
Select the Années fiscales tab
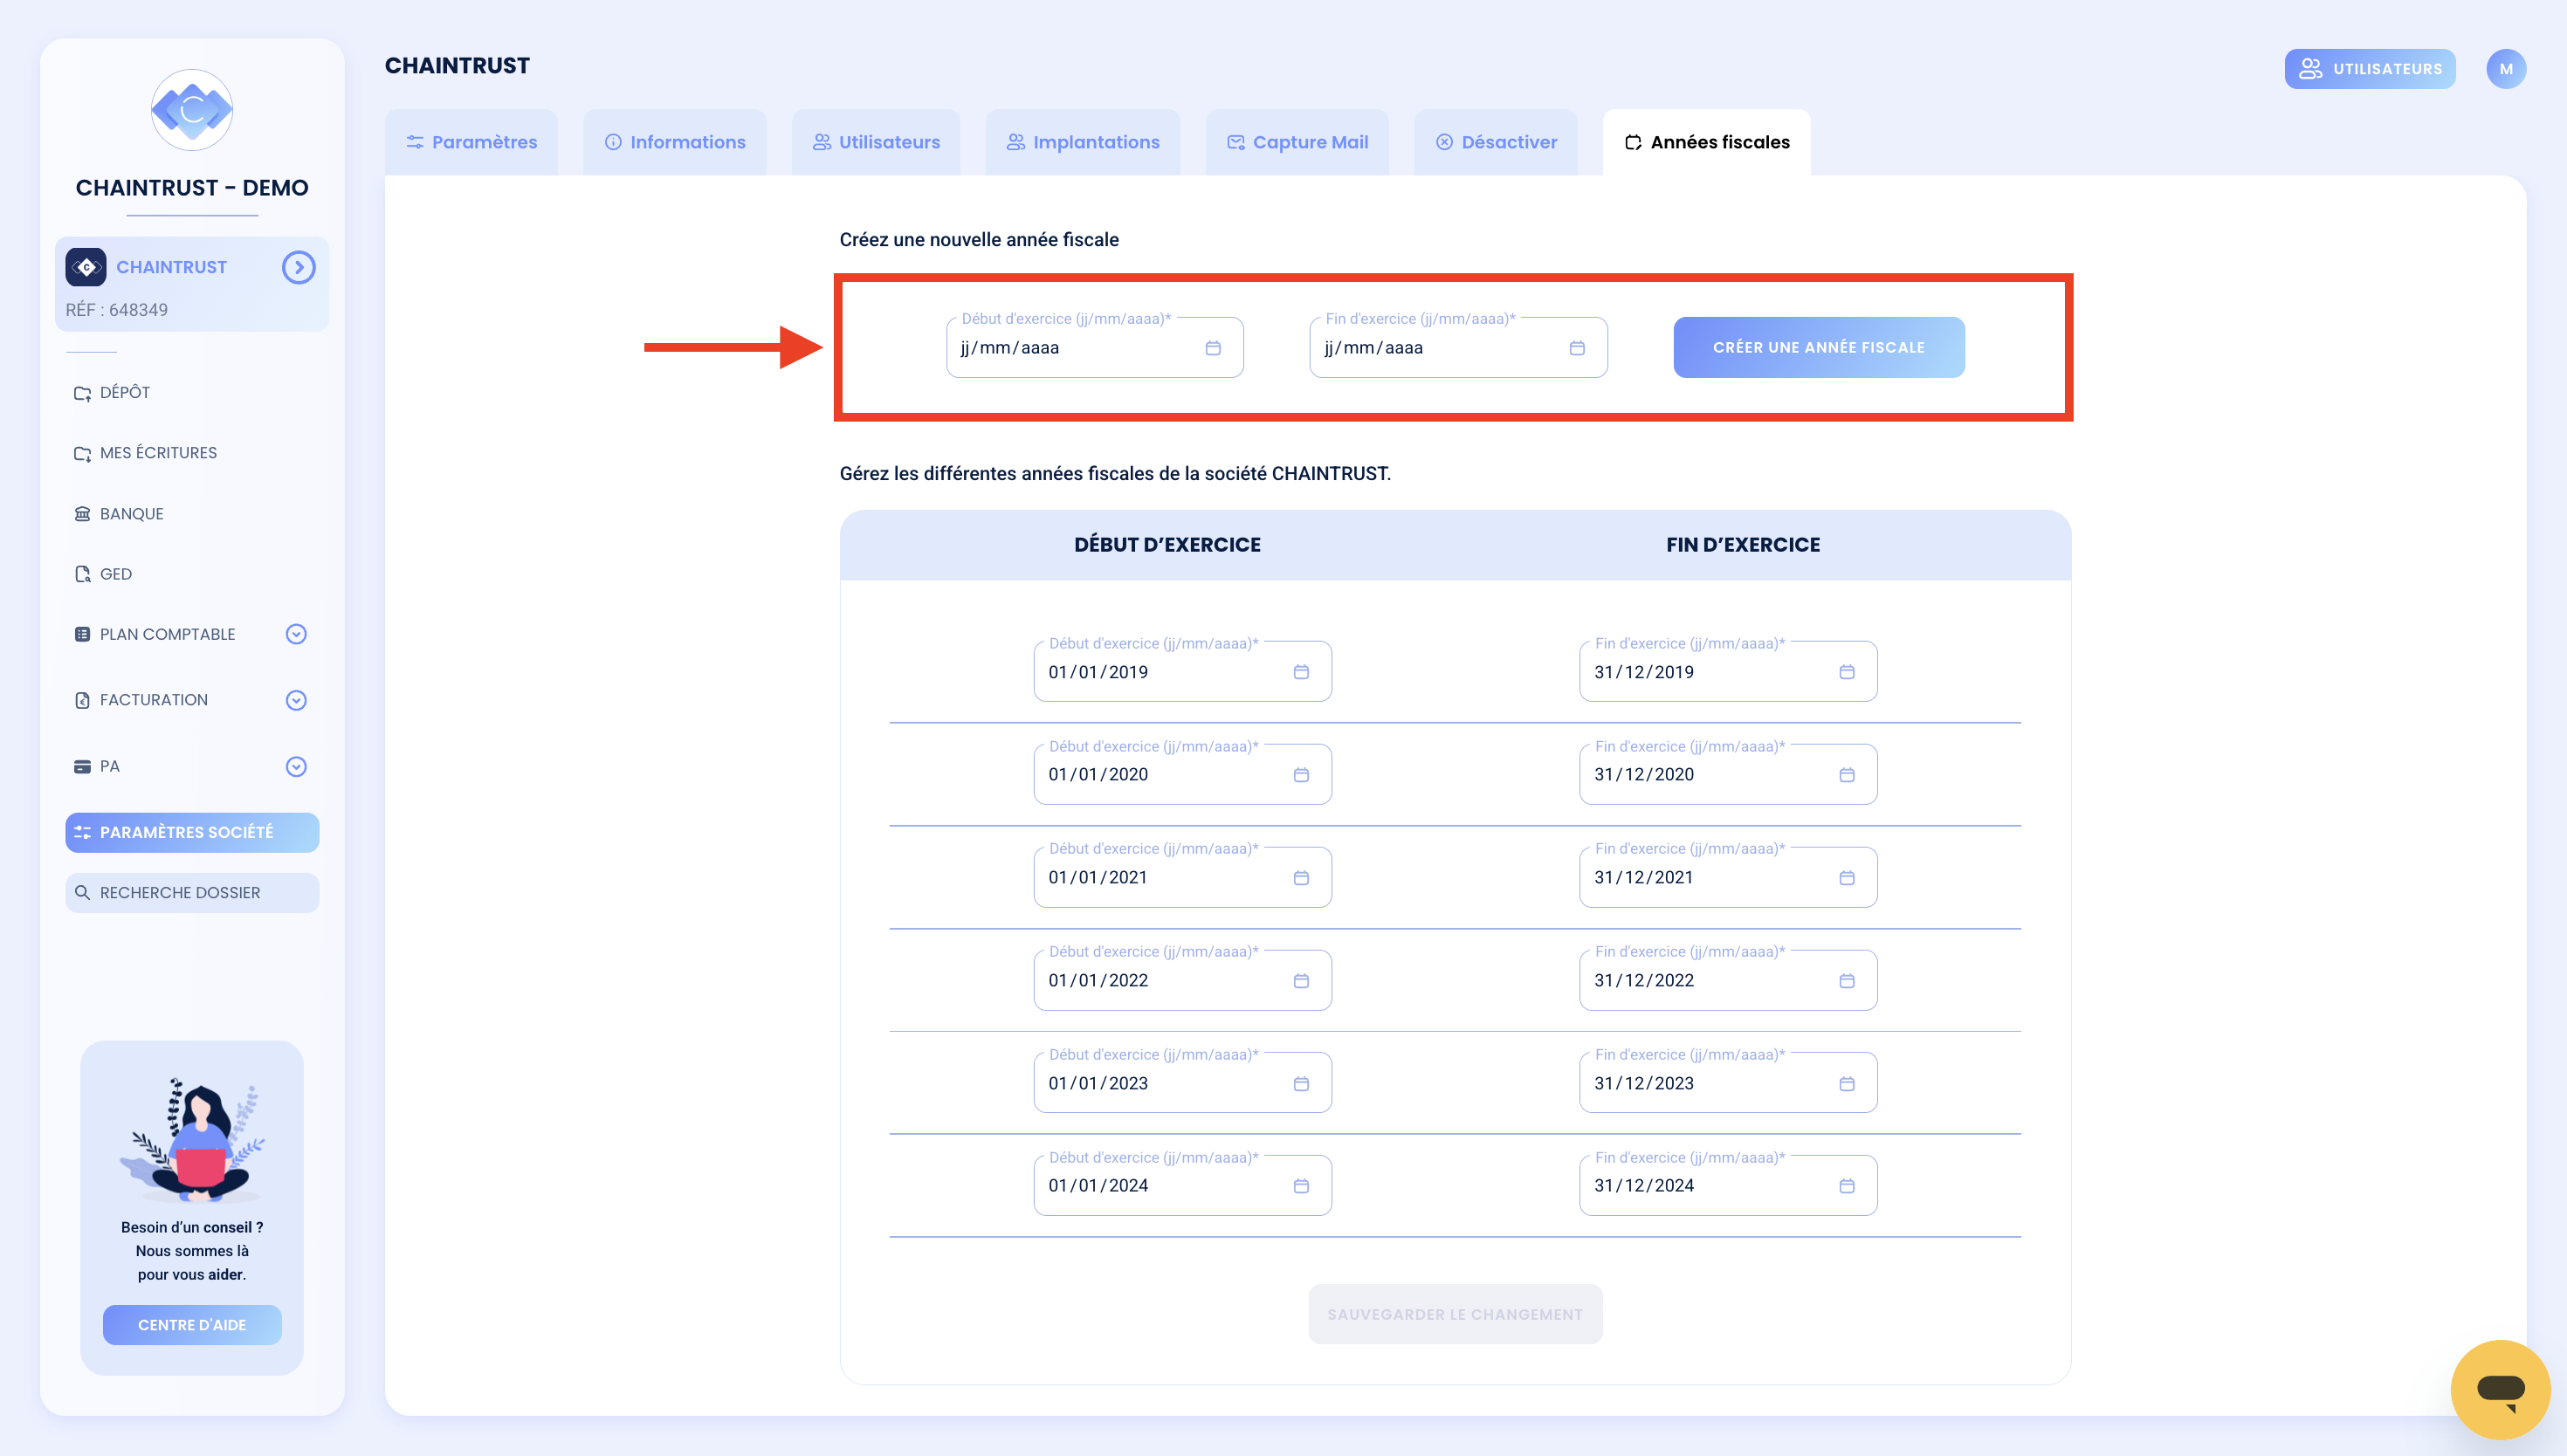click(1707, 142)
